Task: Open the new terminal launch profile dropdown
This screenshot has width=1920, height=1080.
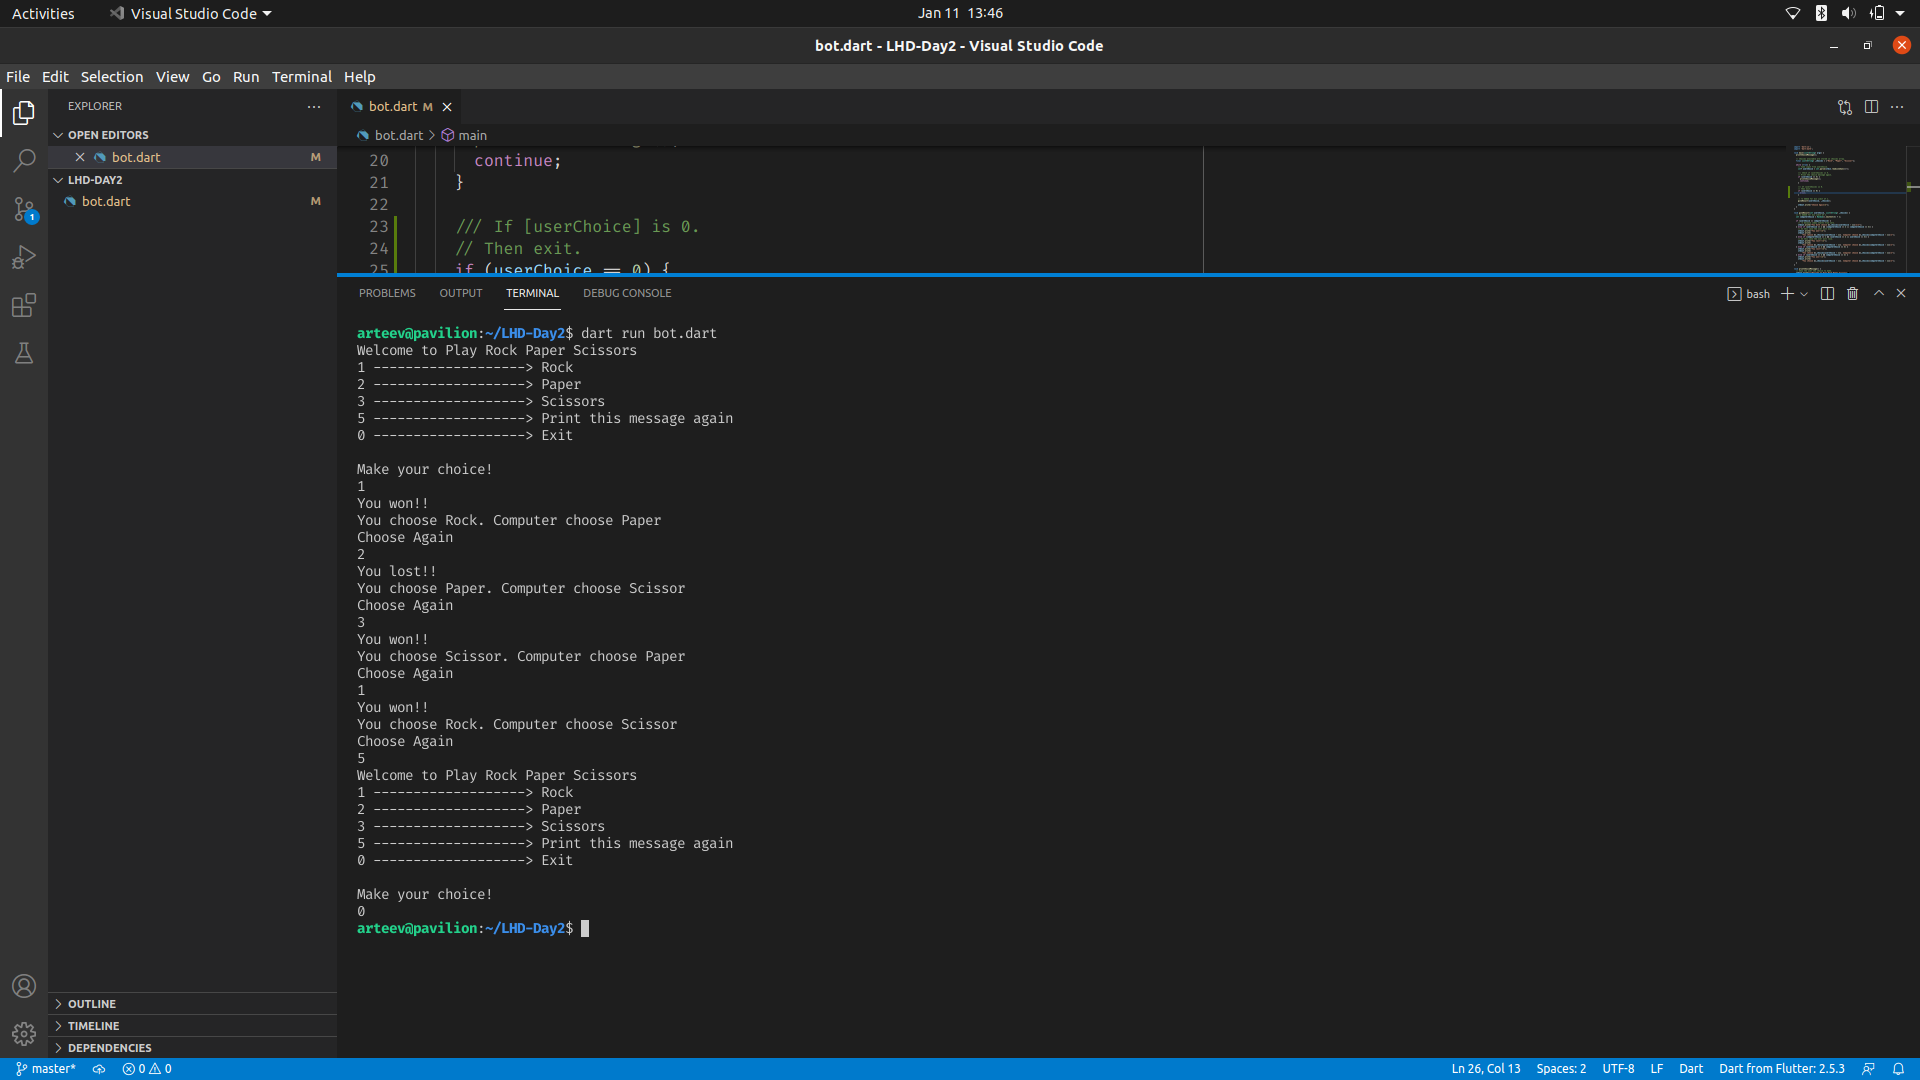Action: [x=1804, y=294]
